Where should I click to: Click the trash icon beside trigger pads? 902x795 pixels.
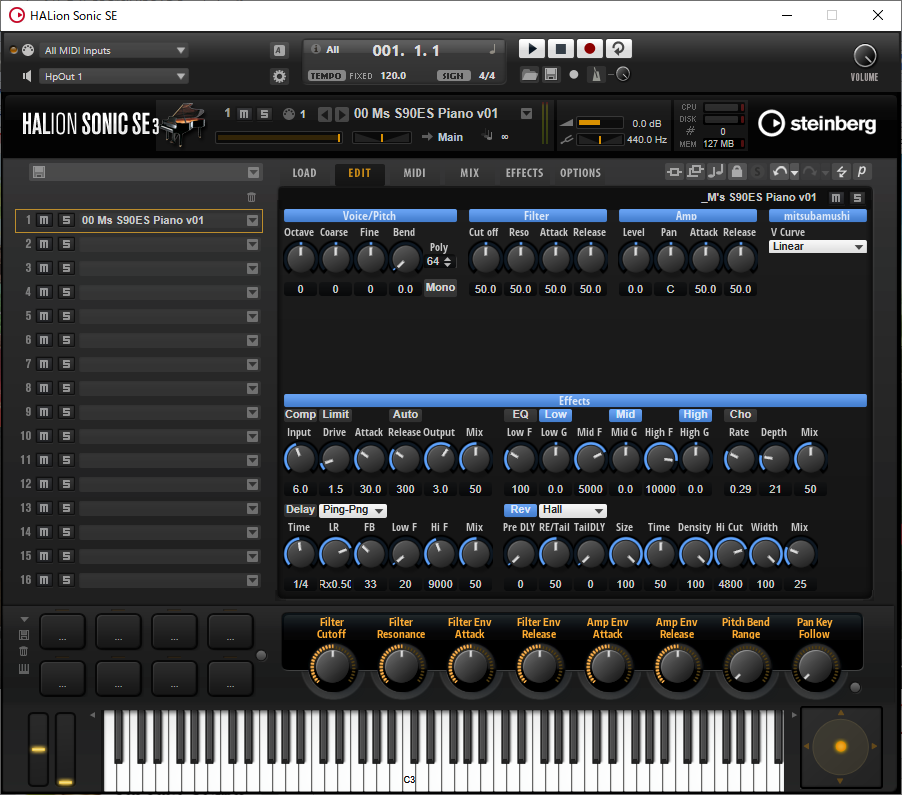tap(24, 651)
